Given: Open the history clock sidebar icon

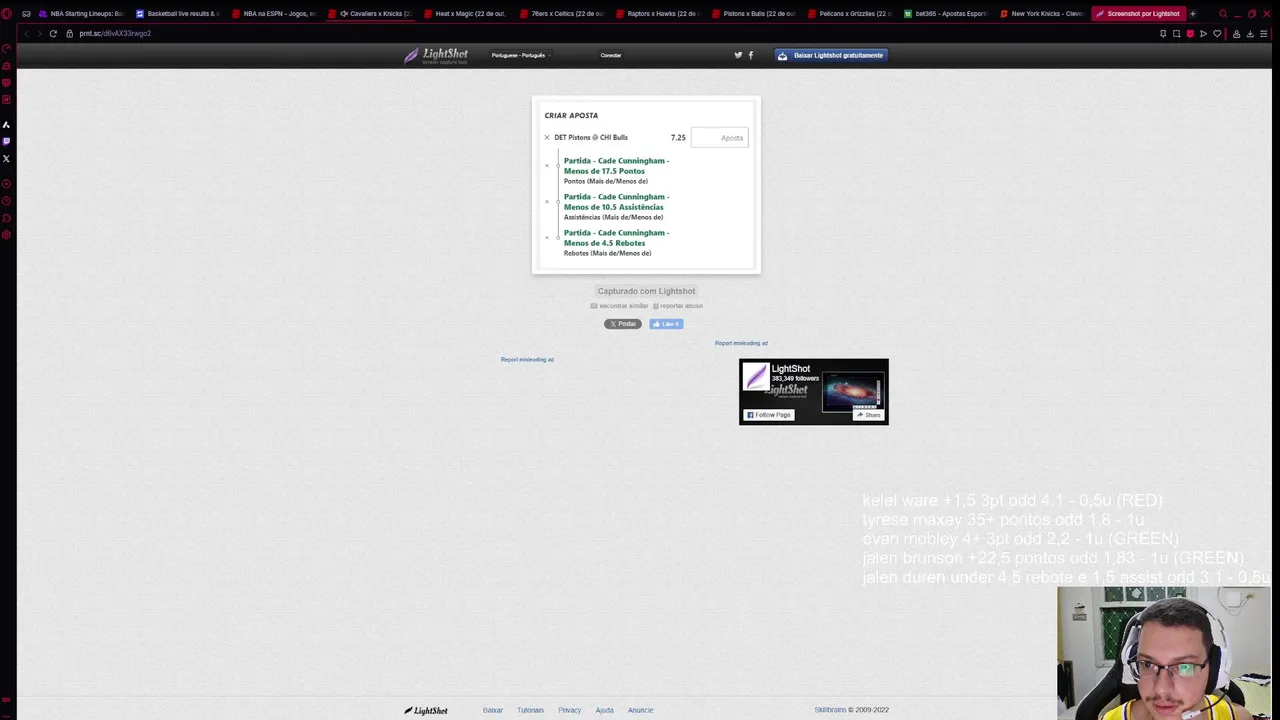Looking at the screenshot, I should pyautogui.click(x=6, y=201).
